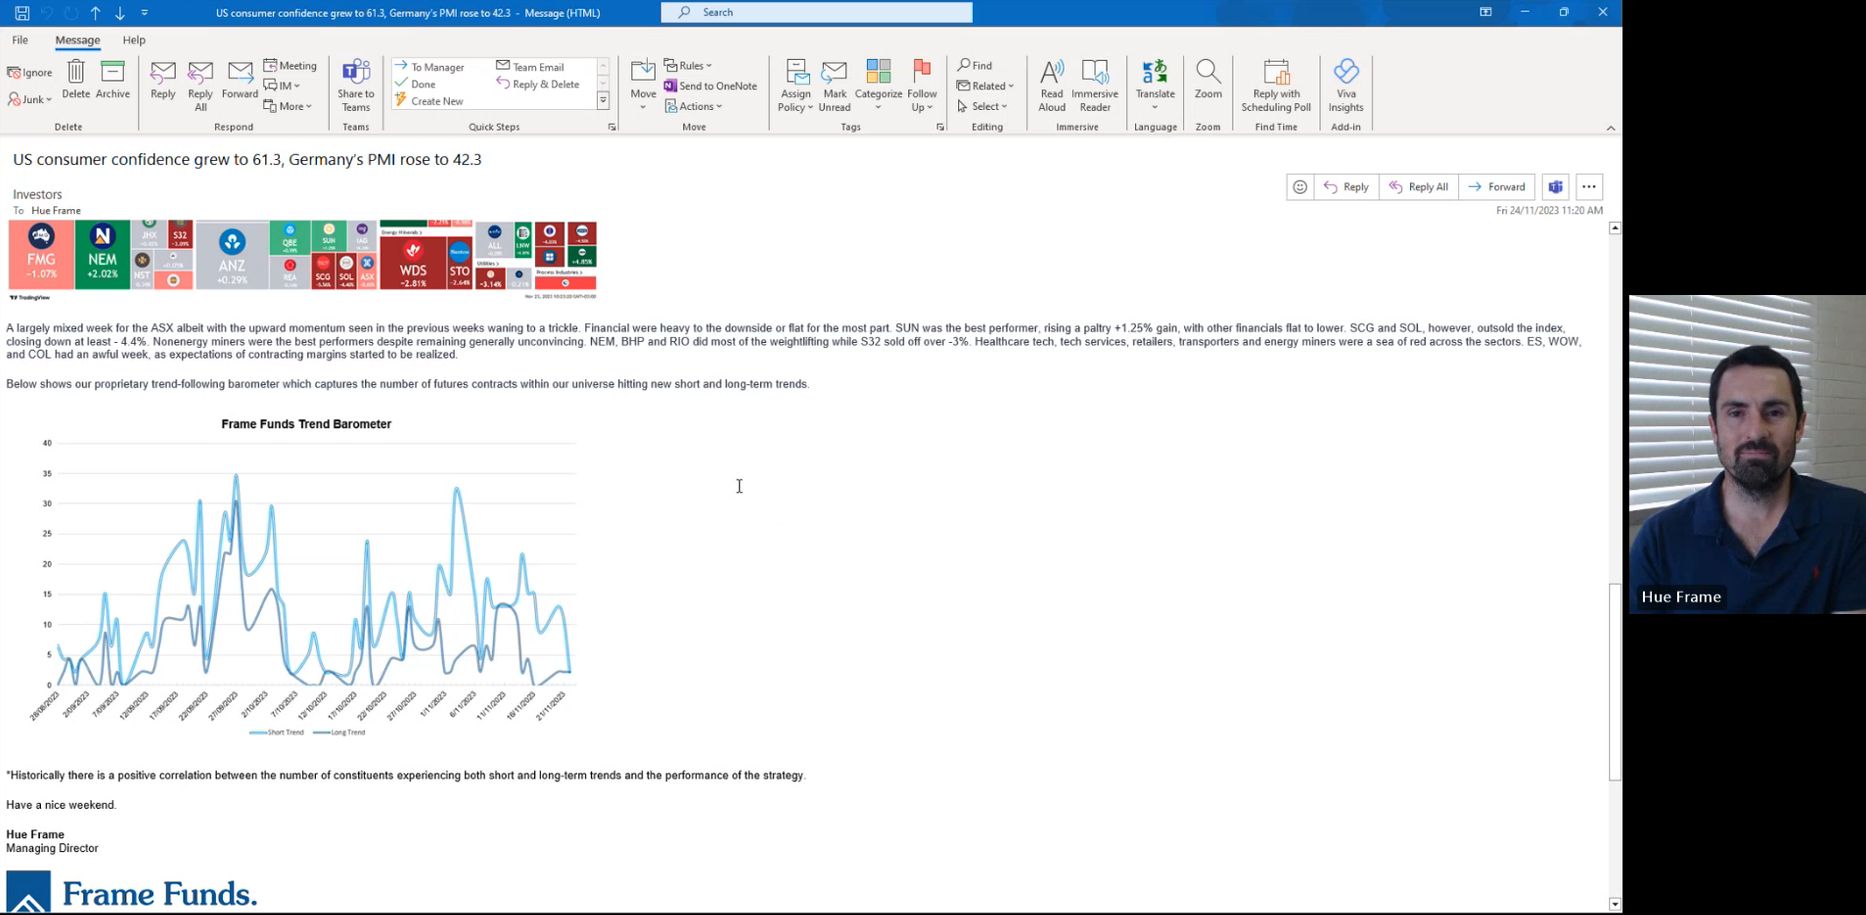This screenshot has width=1866, height=915.
Task: Open the Actions dropdown
Action: (693, 106)
